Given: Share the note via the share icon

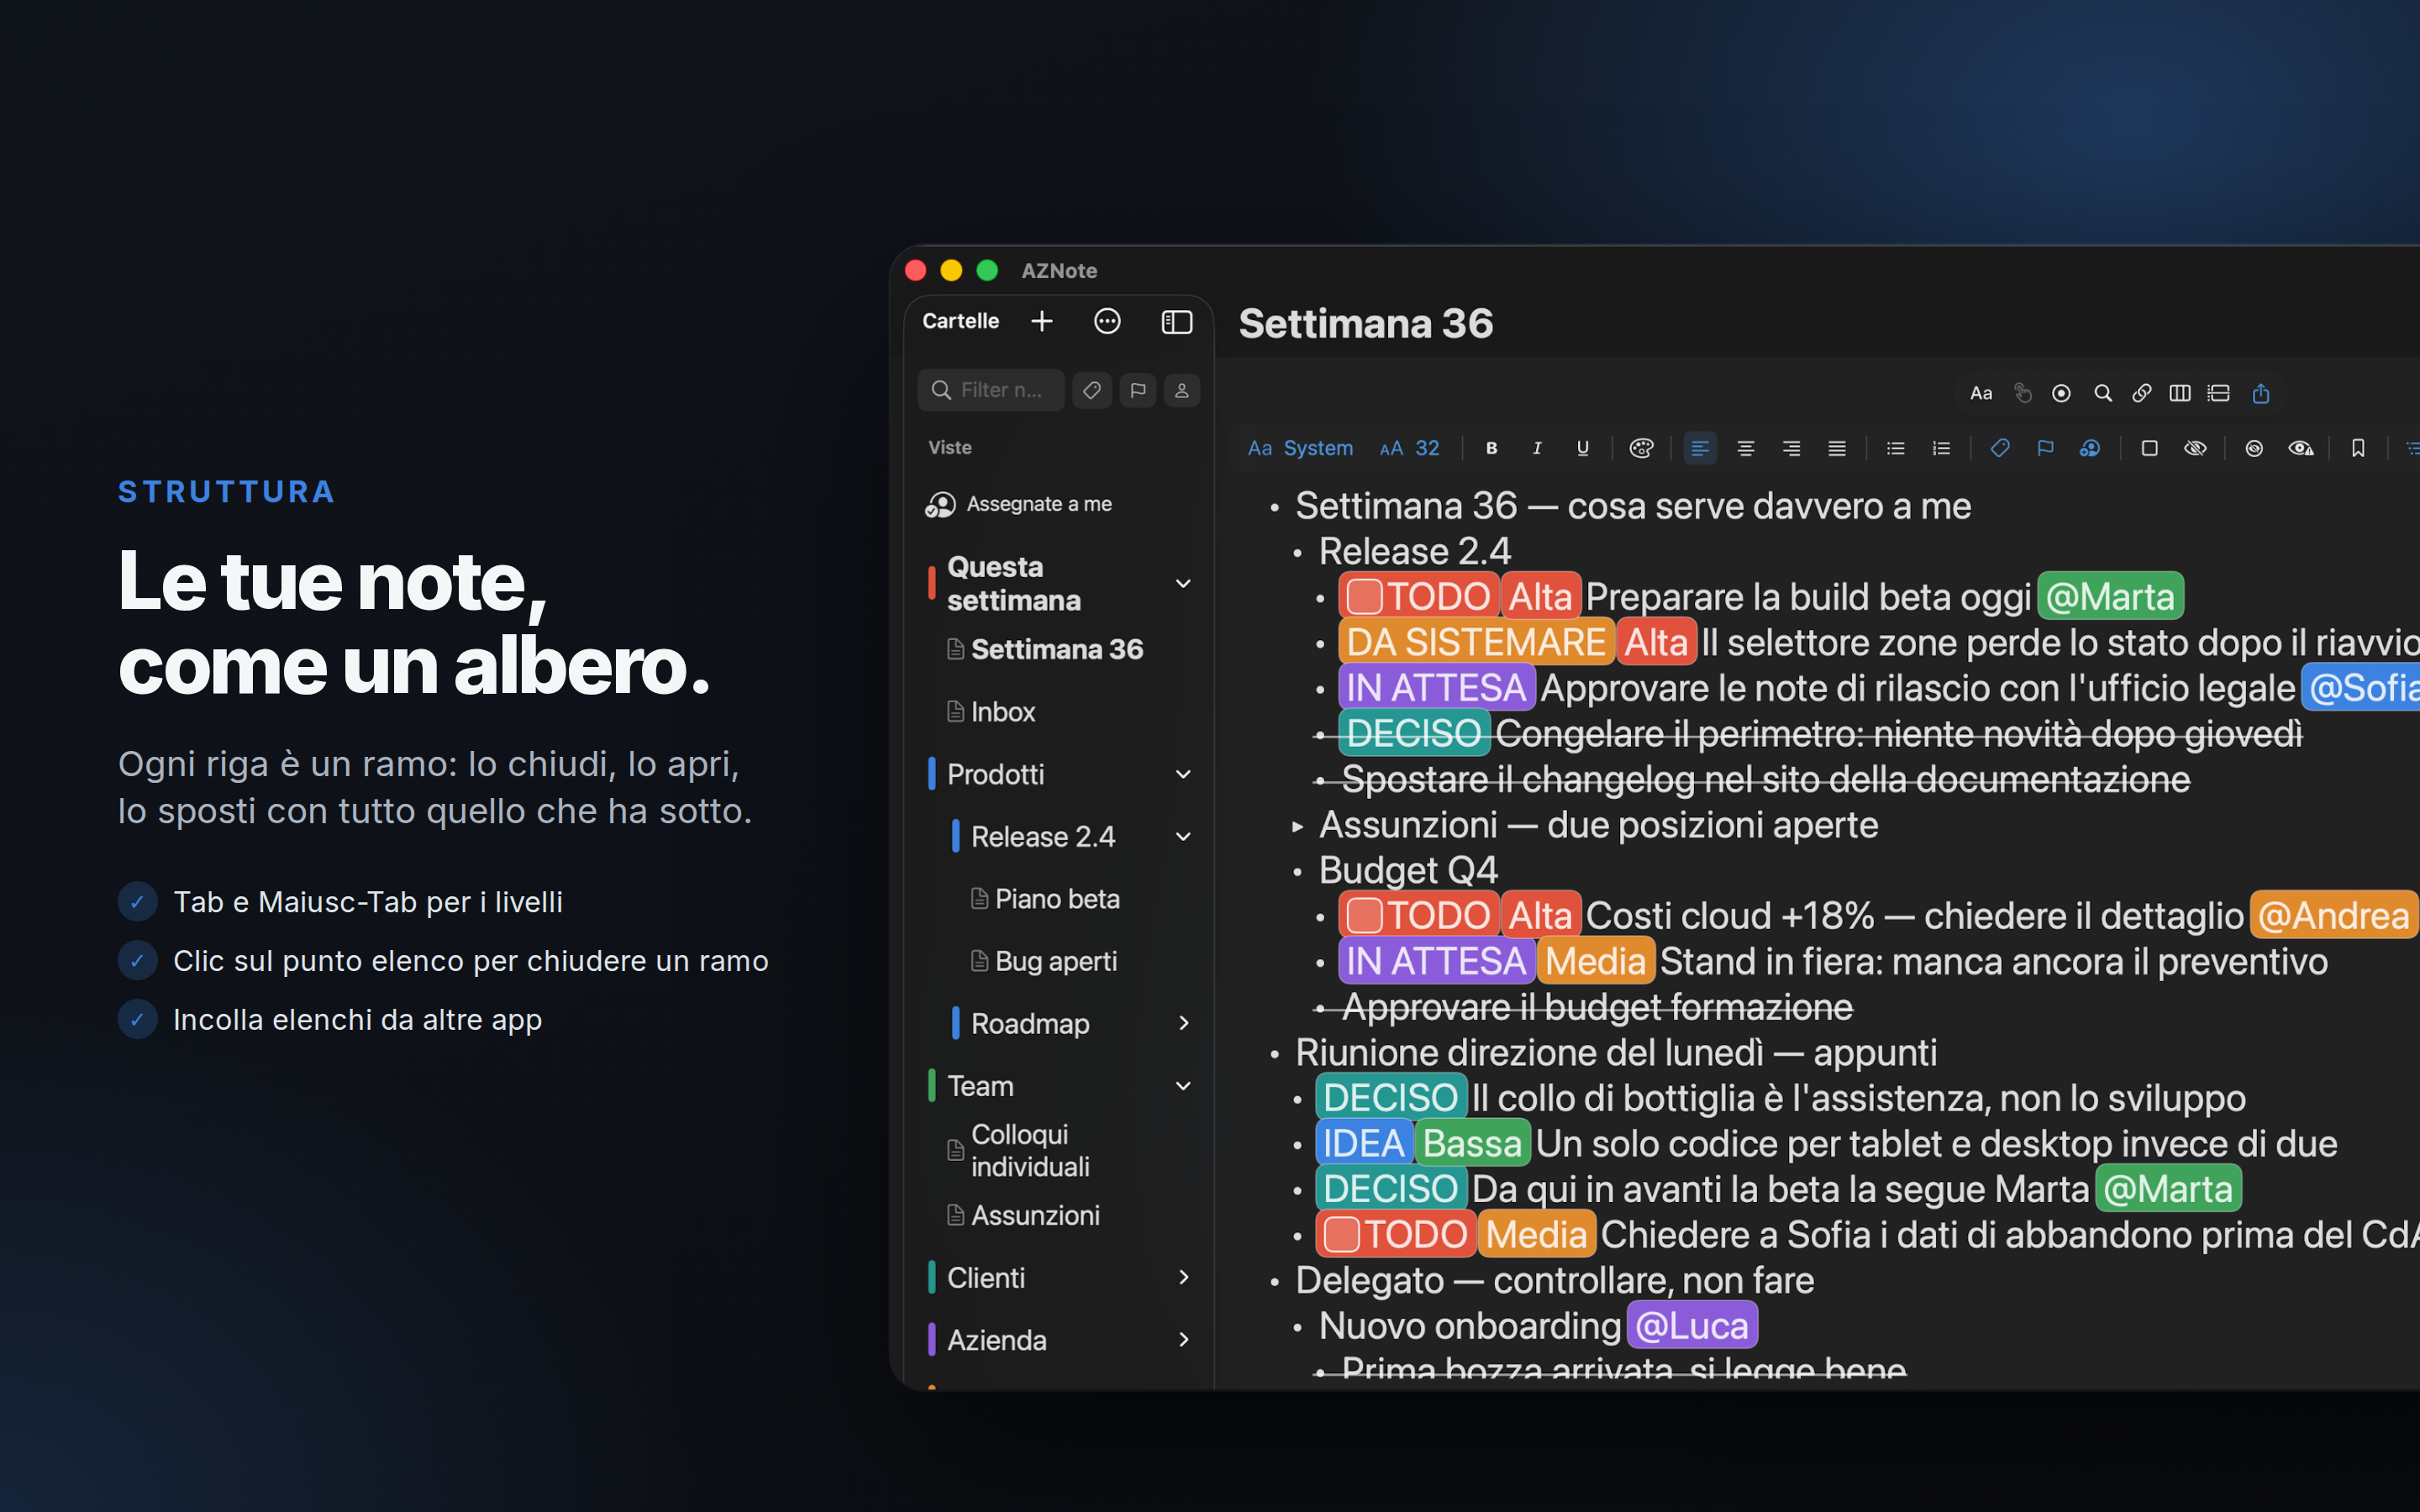Looking at the screenshot, I should coord(2261,393).
